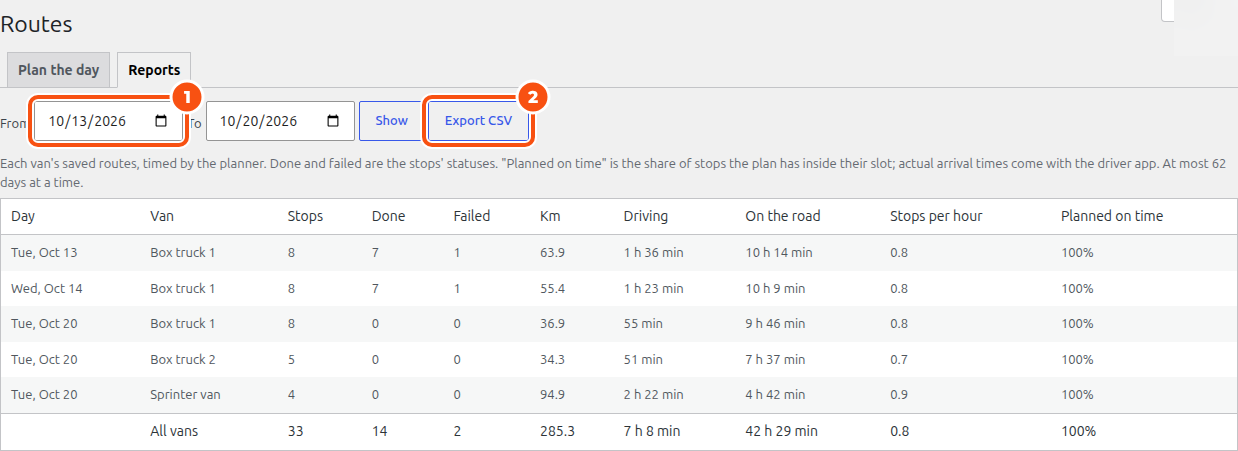Click the 34.3 km value
This screenshot has height=451, width=1238.
[x=552, y=360]
